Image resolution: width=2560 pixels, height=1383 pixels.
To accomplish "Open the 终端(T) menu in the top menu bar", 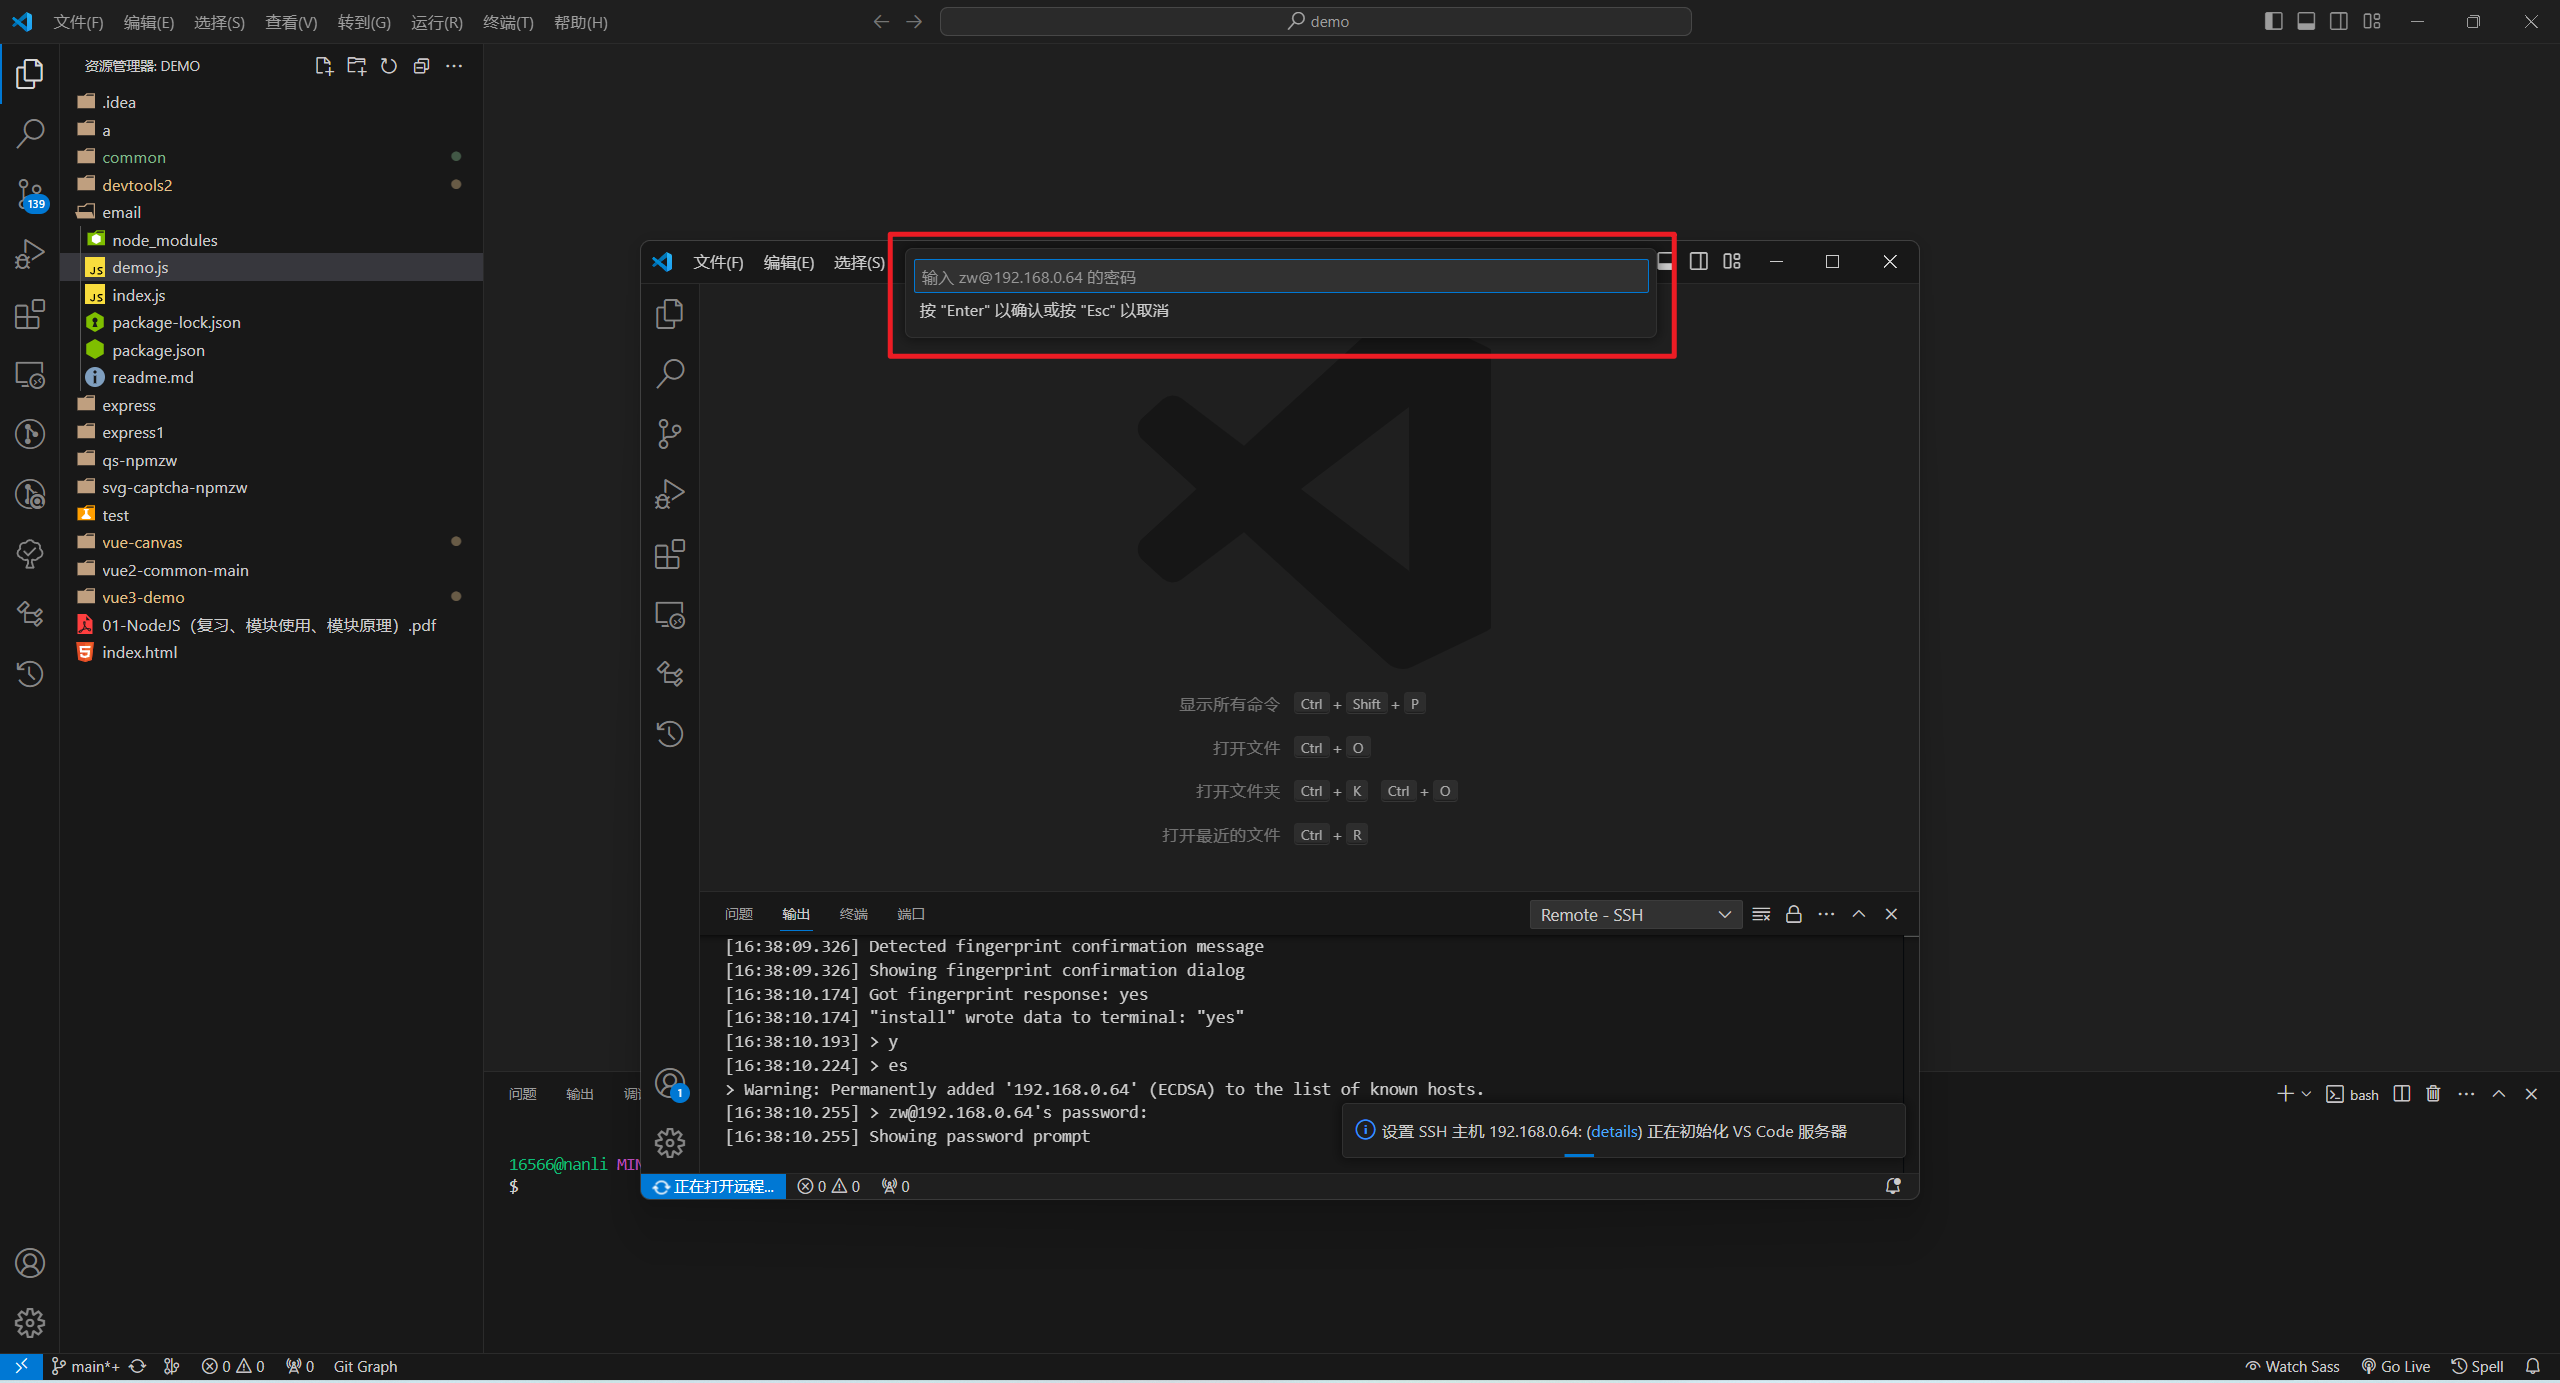I will [x=507, y=22].
